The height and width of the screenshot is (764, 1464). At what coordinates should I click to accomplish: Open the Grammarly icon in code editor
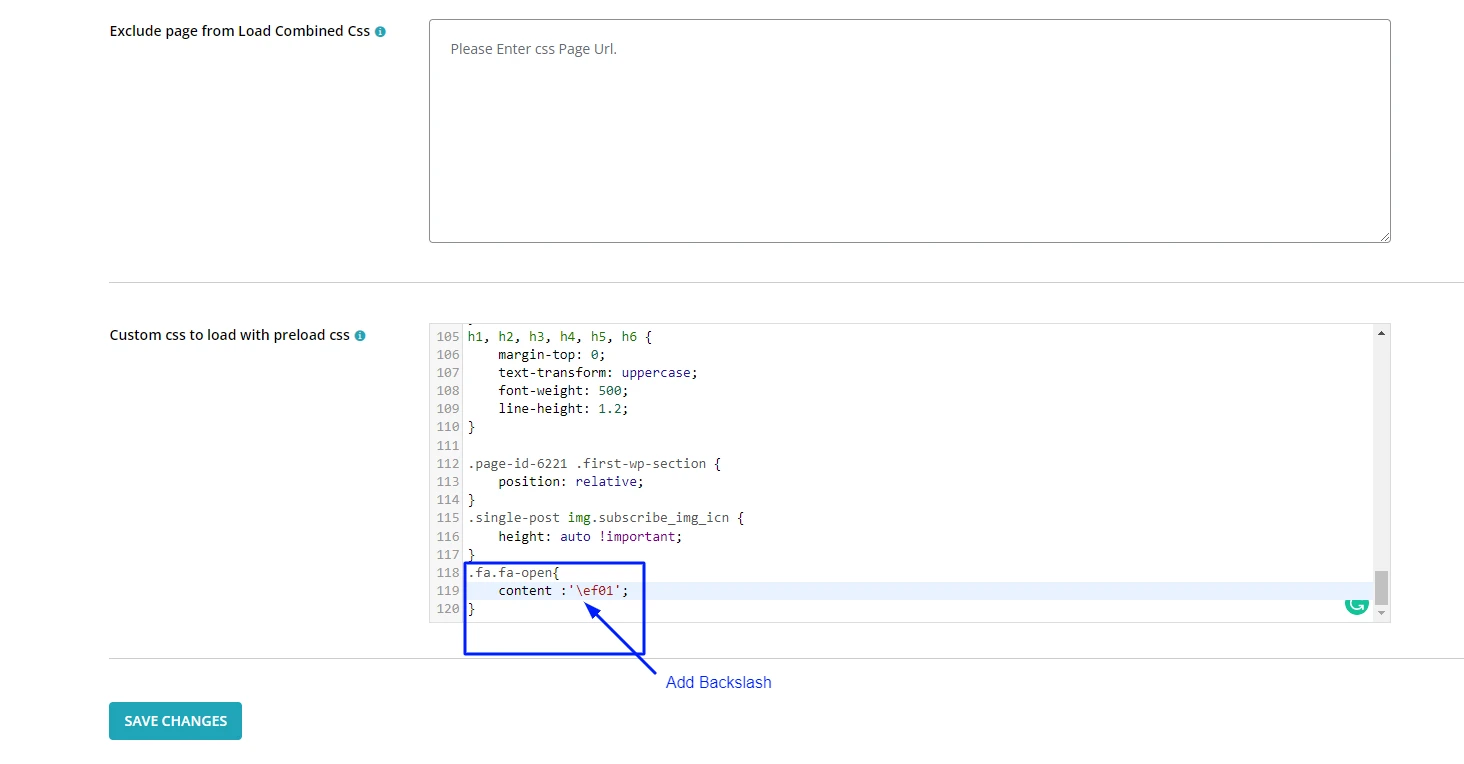(x=1356, y=603)
